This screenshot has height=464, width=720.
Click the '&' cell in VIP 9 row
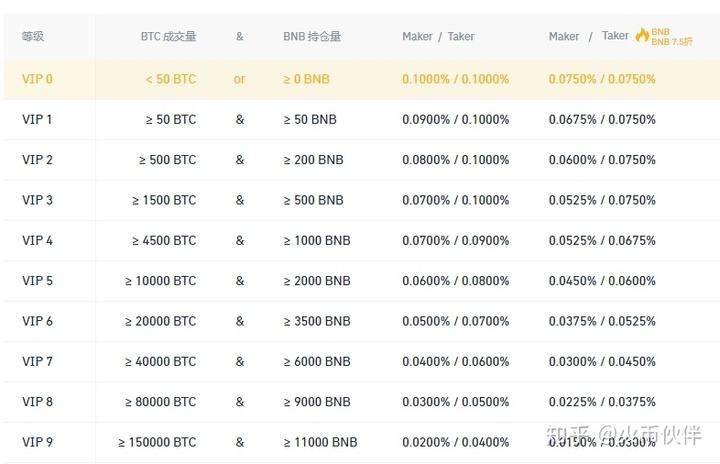click(240, 442)
